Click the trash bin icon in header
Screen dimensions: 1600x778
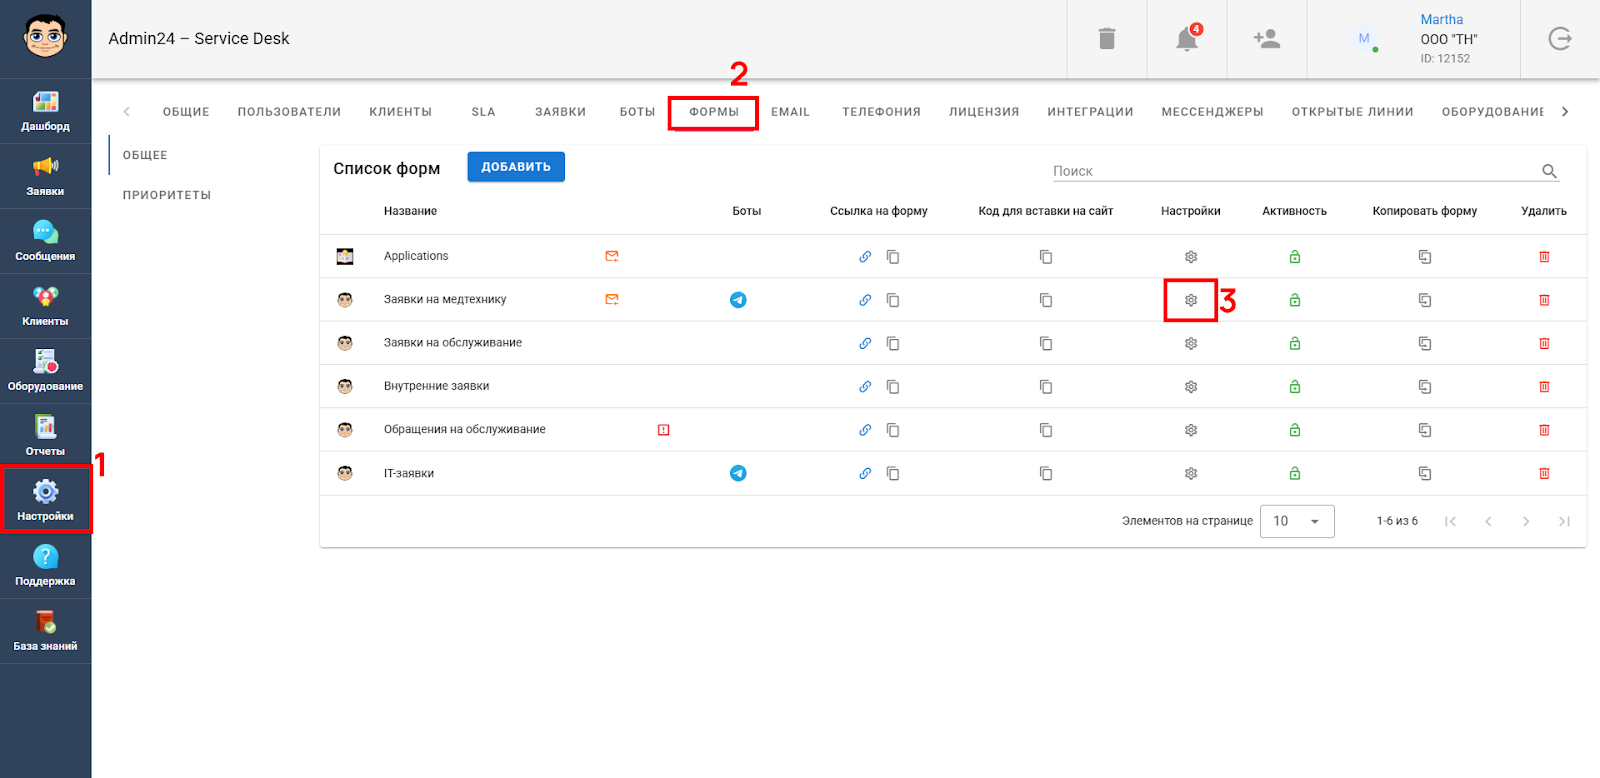tap(1106, 39)
